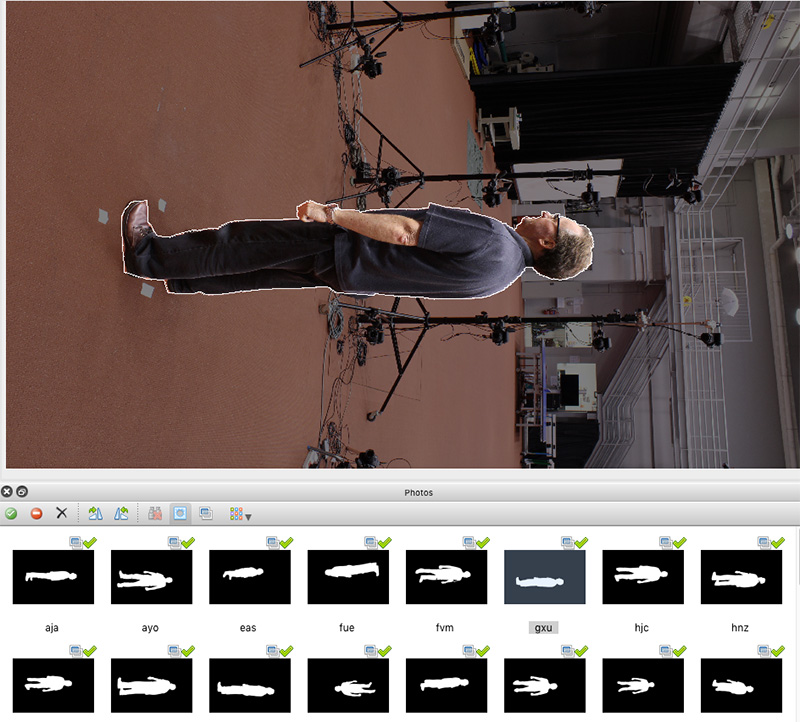This screenshot has height=722, width=800.
Task: Click the mask image icon above hjc thumbnail
Action: 666,542
